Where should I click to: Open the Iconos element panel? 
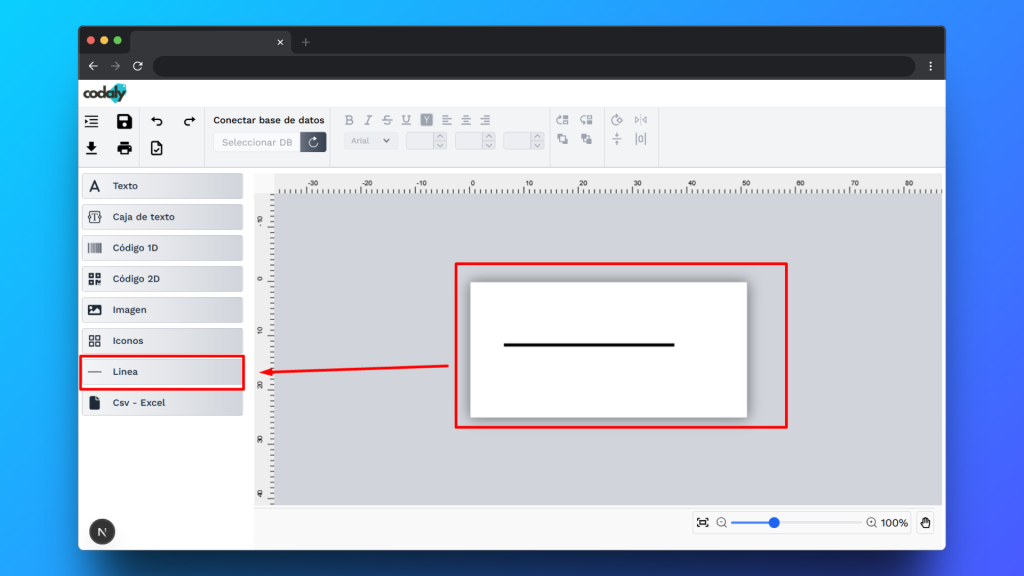pos(163,341)
